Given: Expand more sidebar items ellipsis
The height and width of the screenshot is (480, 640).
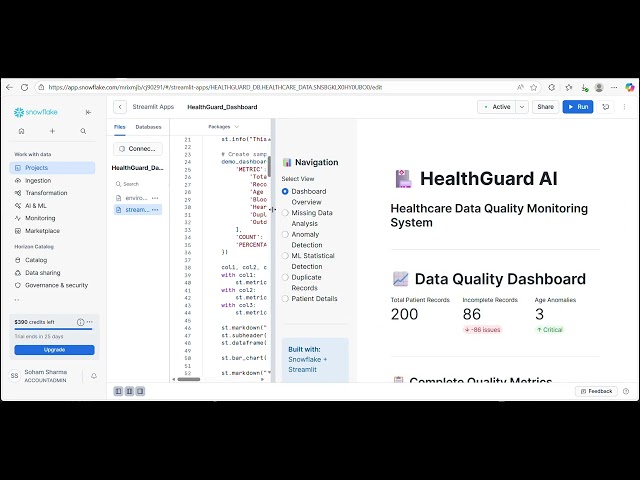Looking at the screenshot, I should (17, 300).
